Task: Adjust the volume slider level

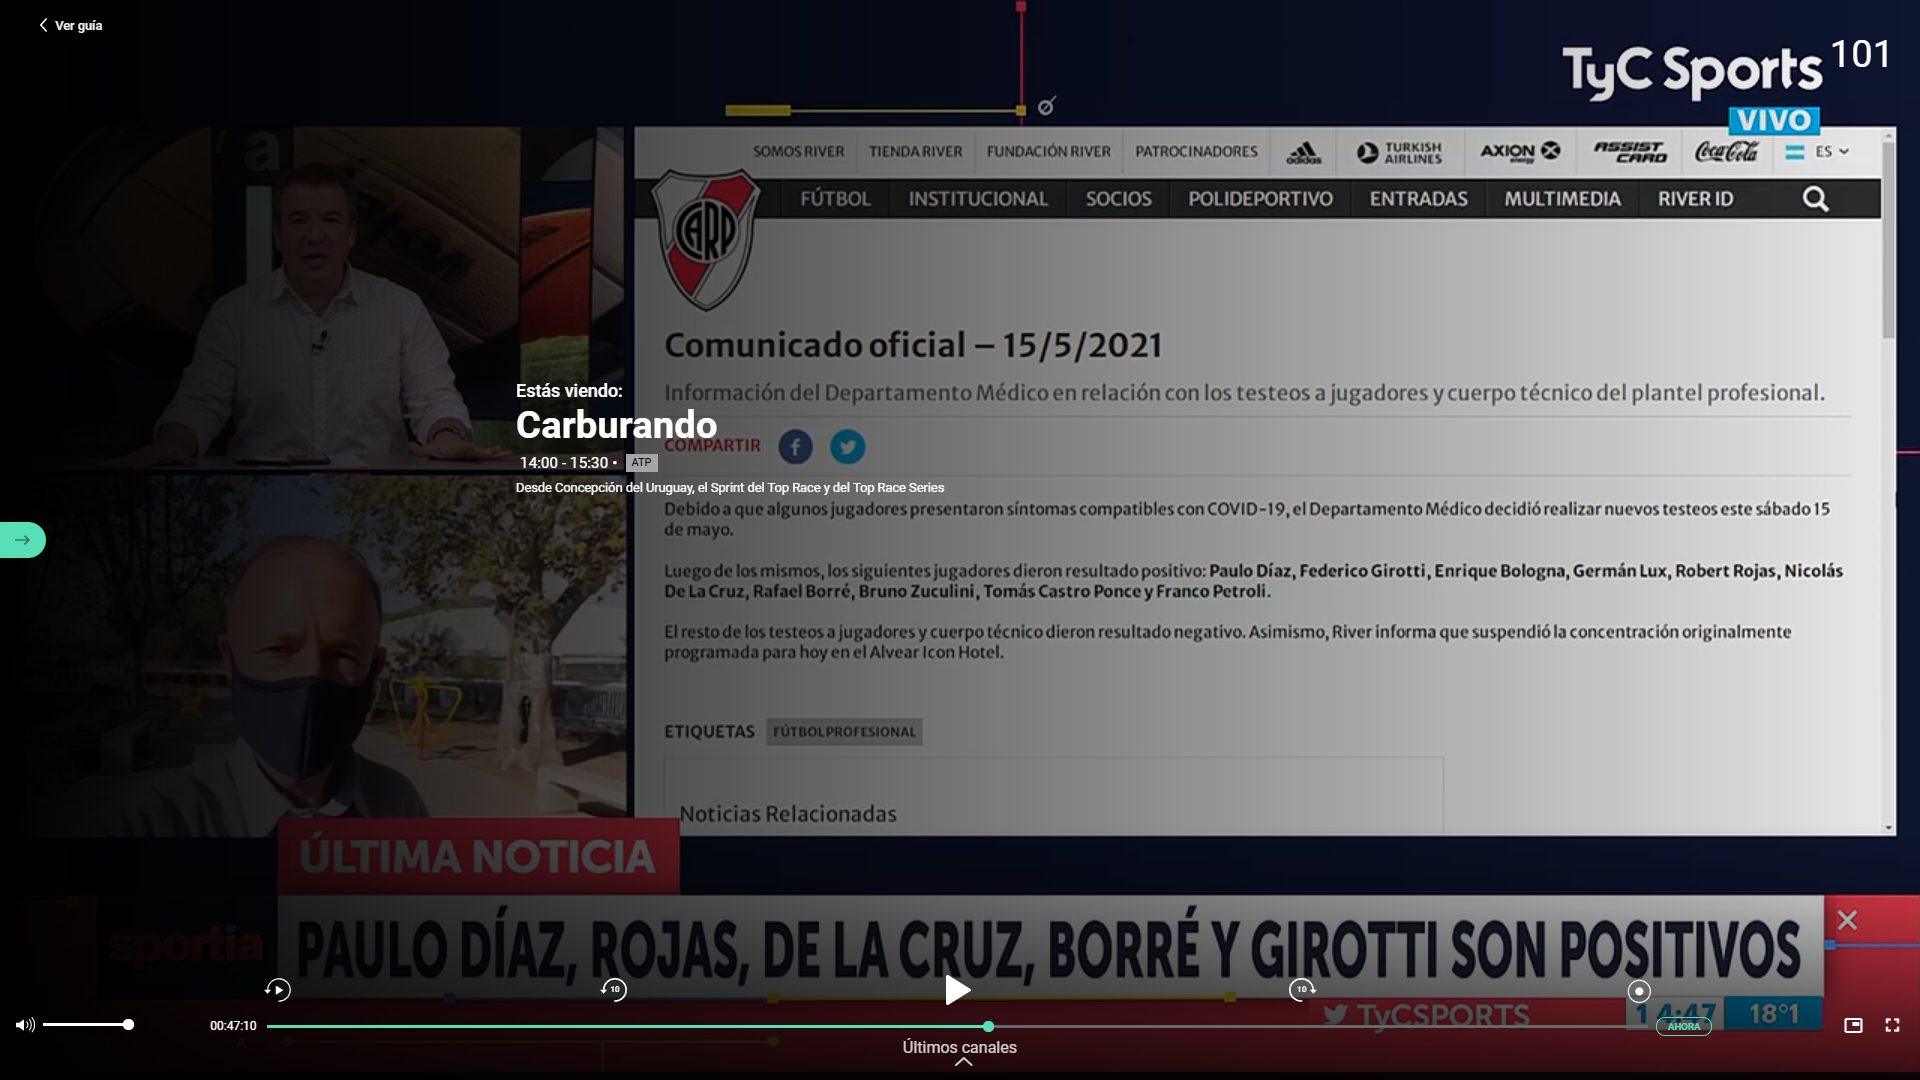Action: 88,1025
